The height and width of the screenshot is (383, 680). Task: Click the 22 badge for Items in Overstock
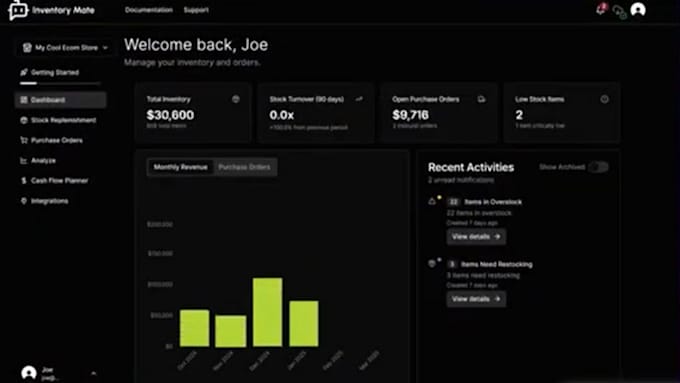(453, 202)
